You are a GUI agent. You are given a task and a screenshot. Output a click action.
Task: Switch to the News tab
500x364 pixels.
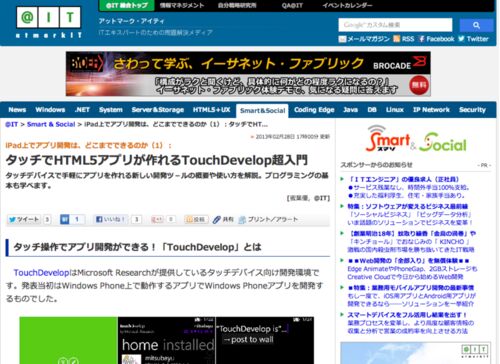coord(17,110)
